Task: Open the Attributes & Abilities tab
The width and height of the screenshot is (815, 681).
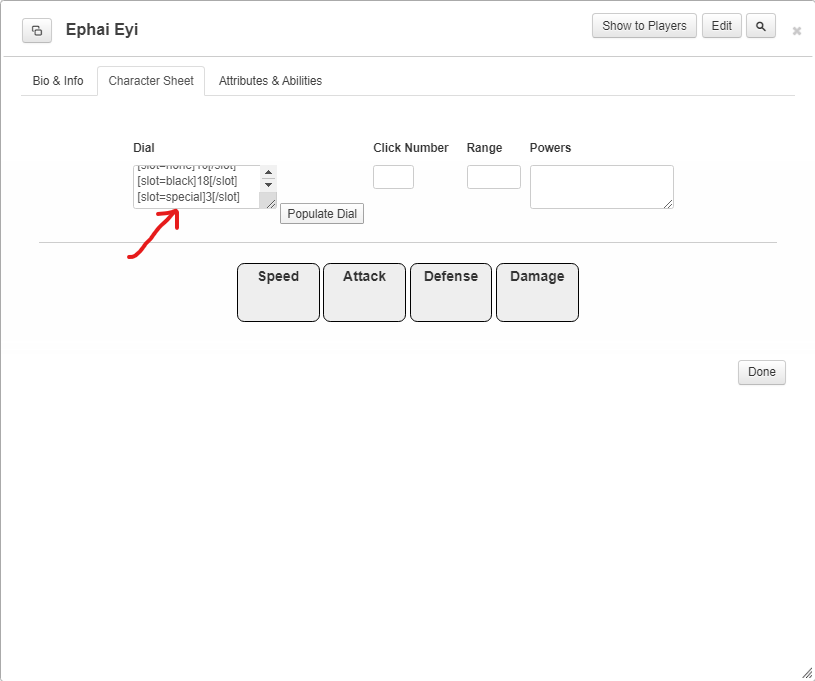Action: pyautogui.click(x=270, y=81)
